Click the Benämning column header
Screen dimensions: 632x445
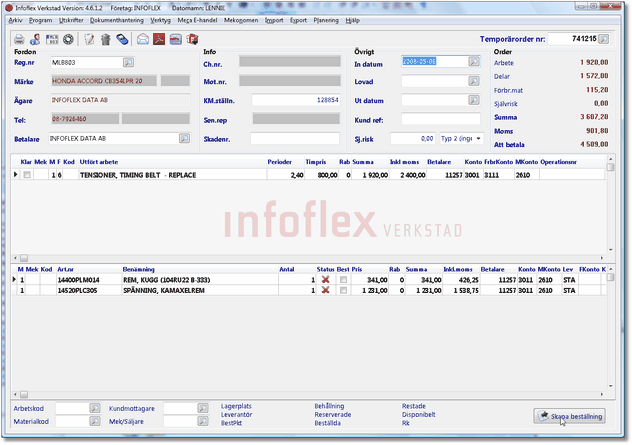point(139,269)
